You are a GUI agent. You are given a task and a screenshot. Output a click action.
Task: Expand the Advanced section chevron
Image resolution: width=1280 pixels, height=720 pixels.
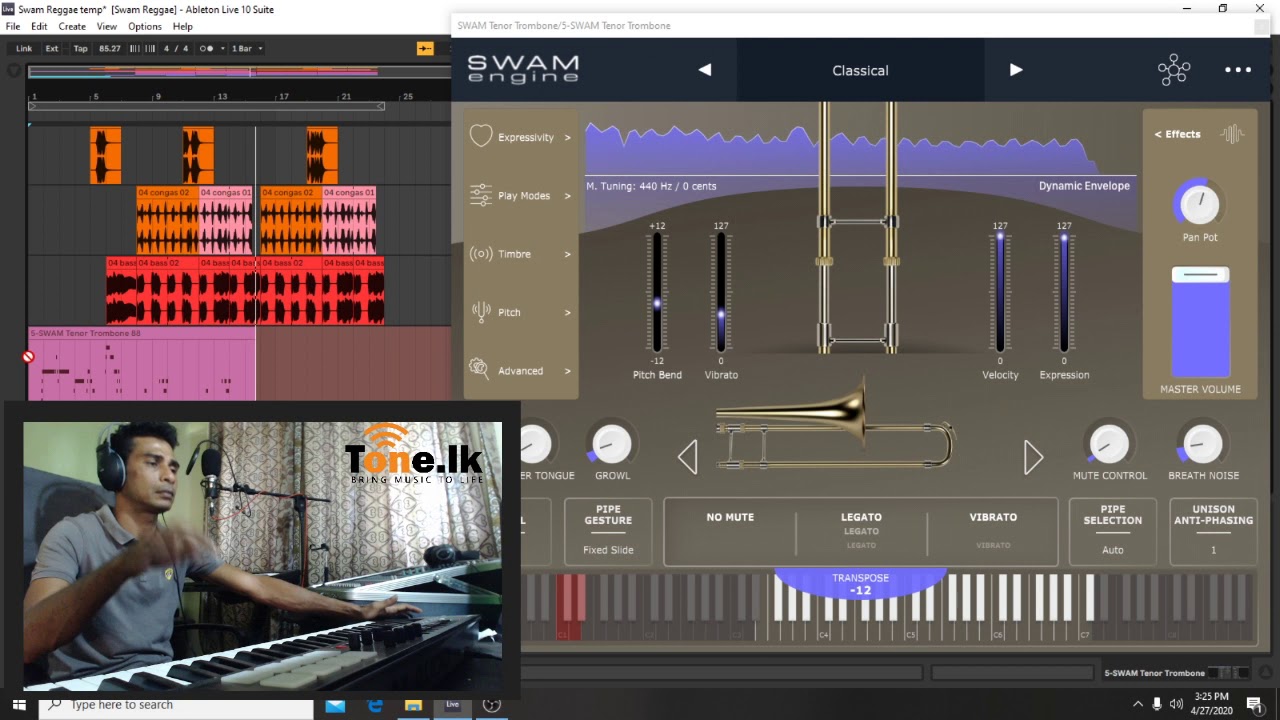coord(567,371)
